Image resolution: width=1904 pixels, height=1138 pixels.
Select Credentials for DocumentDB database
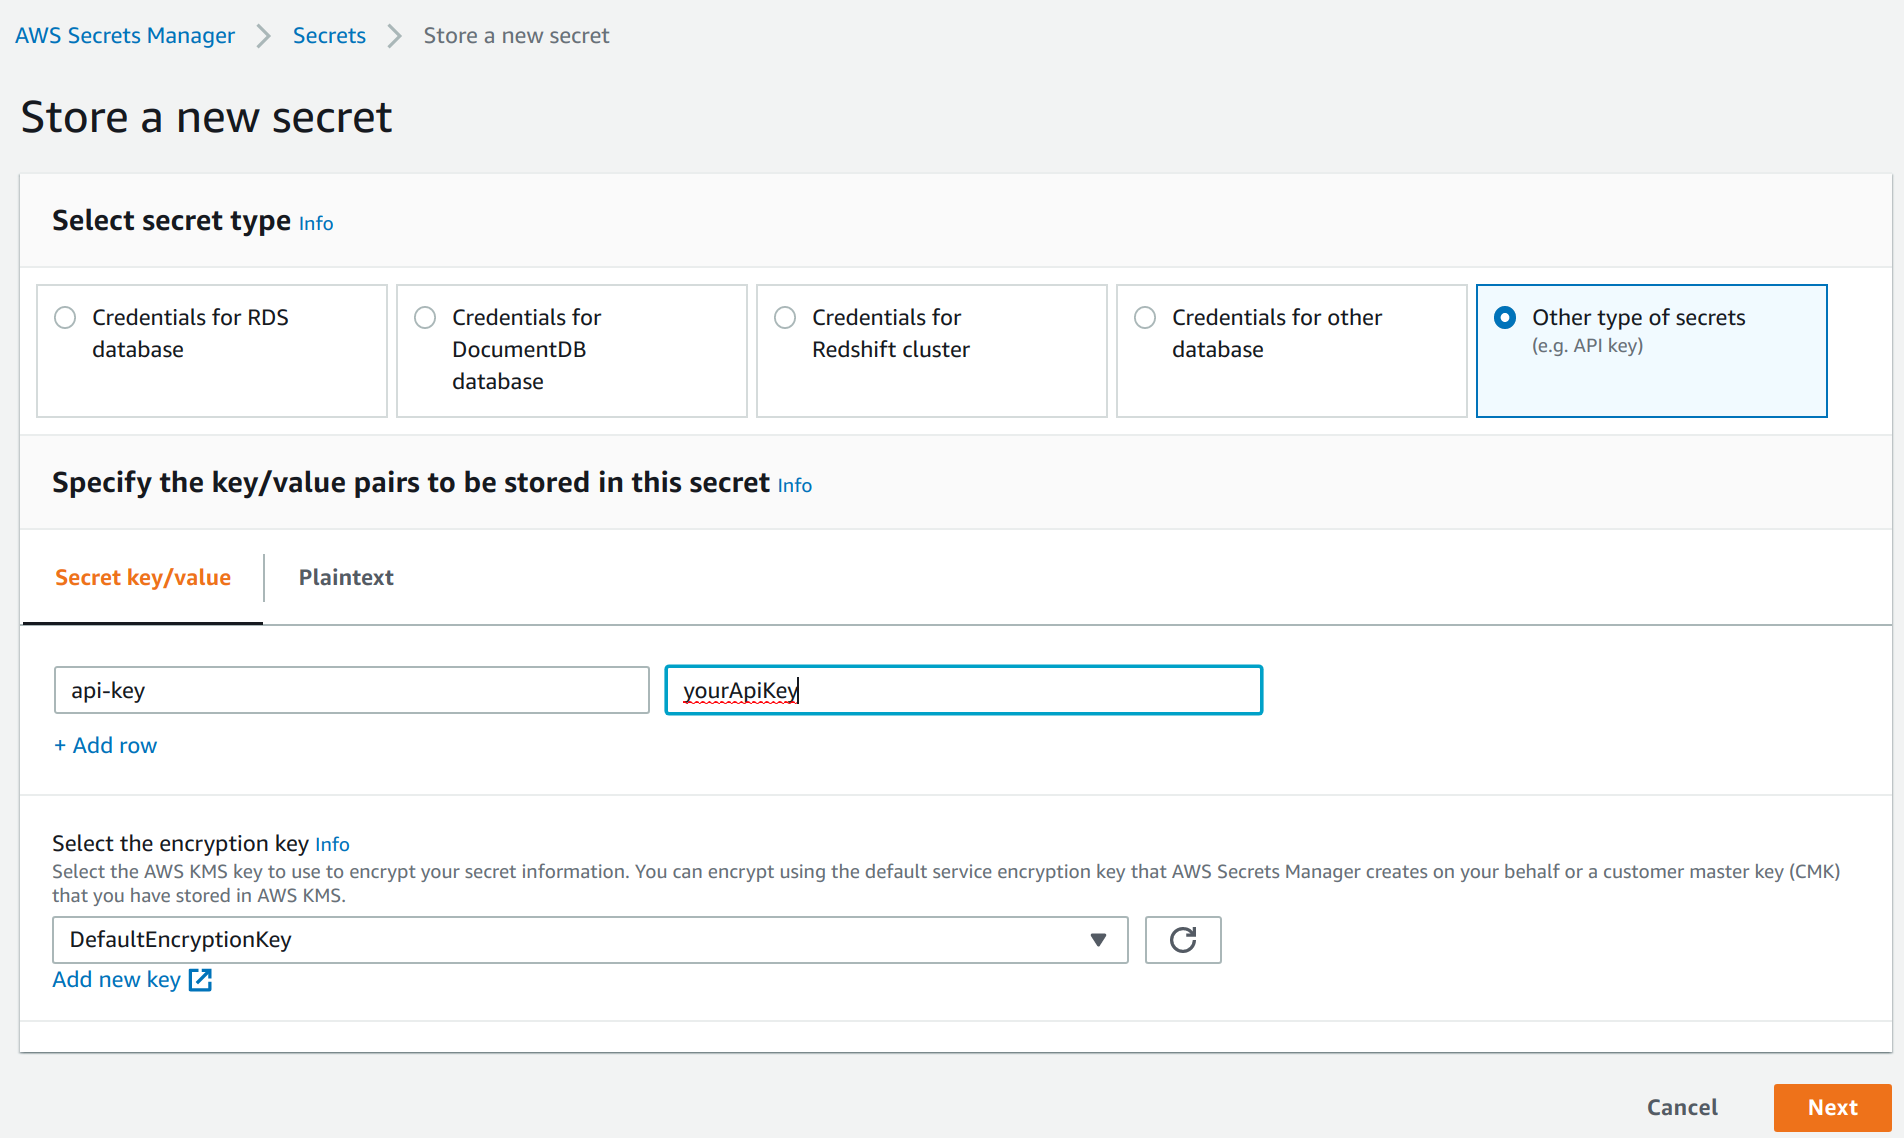coord(424,317)
